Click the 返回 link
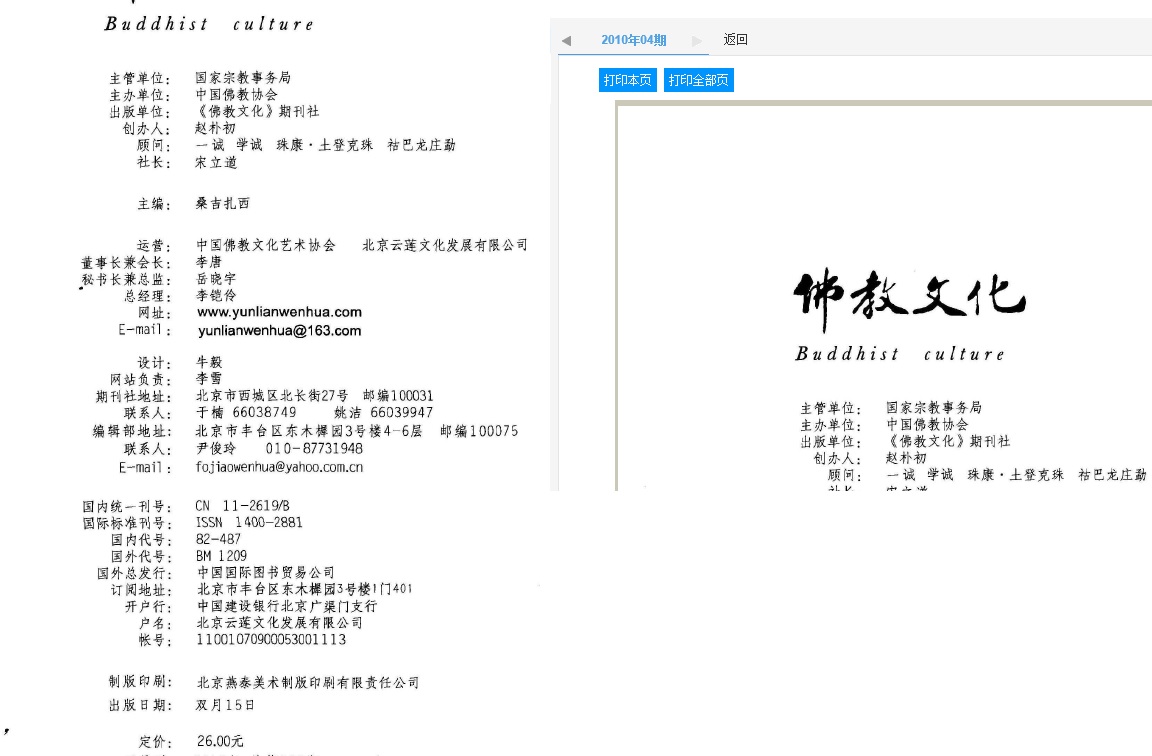The width and height of the screenshot is (1152, 756). (x=735, y=40)
